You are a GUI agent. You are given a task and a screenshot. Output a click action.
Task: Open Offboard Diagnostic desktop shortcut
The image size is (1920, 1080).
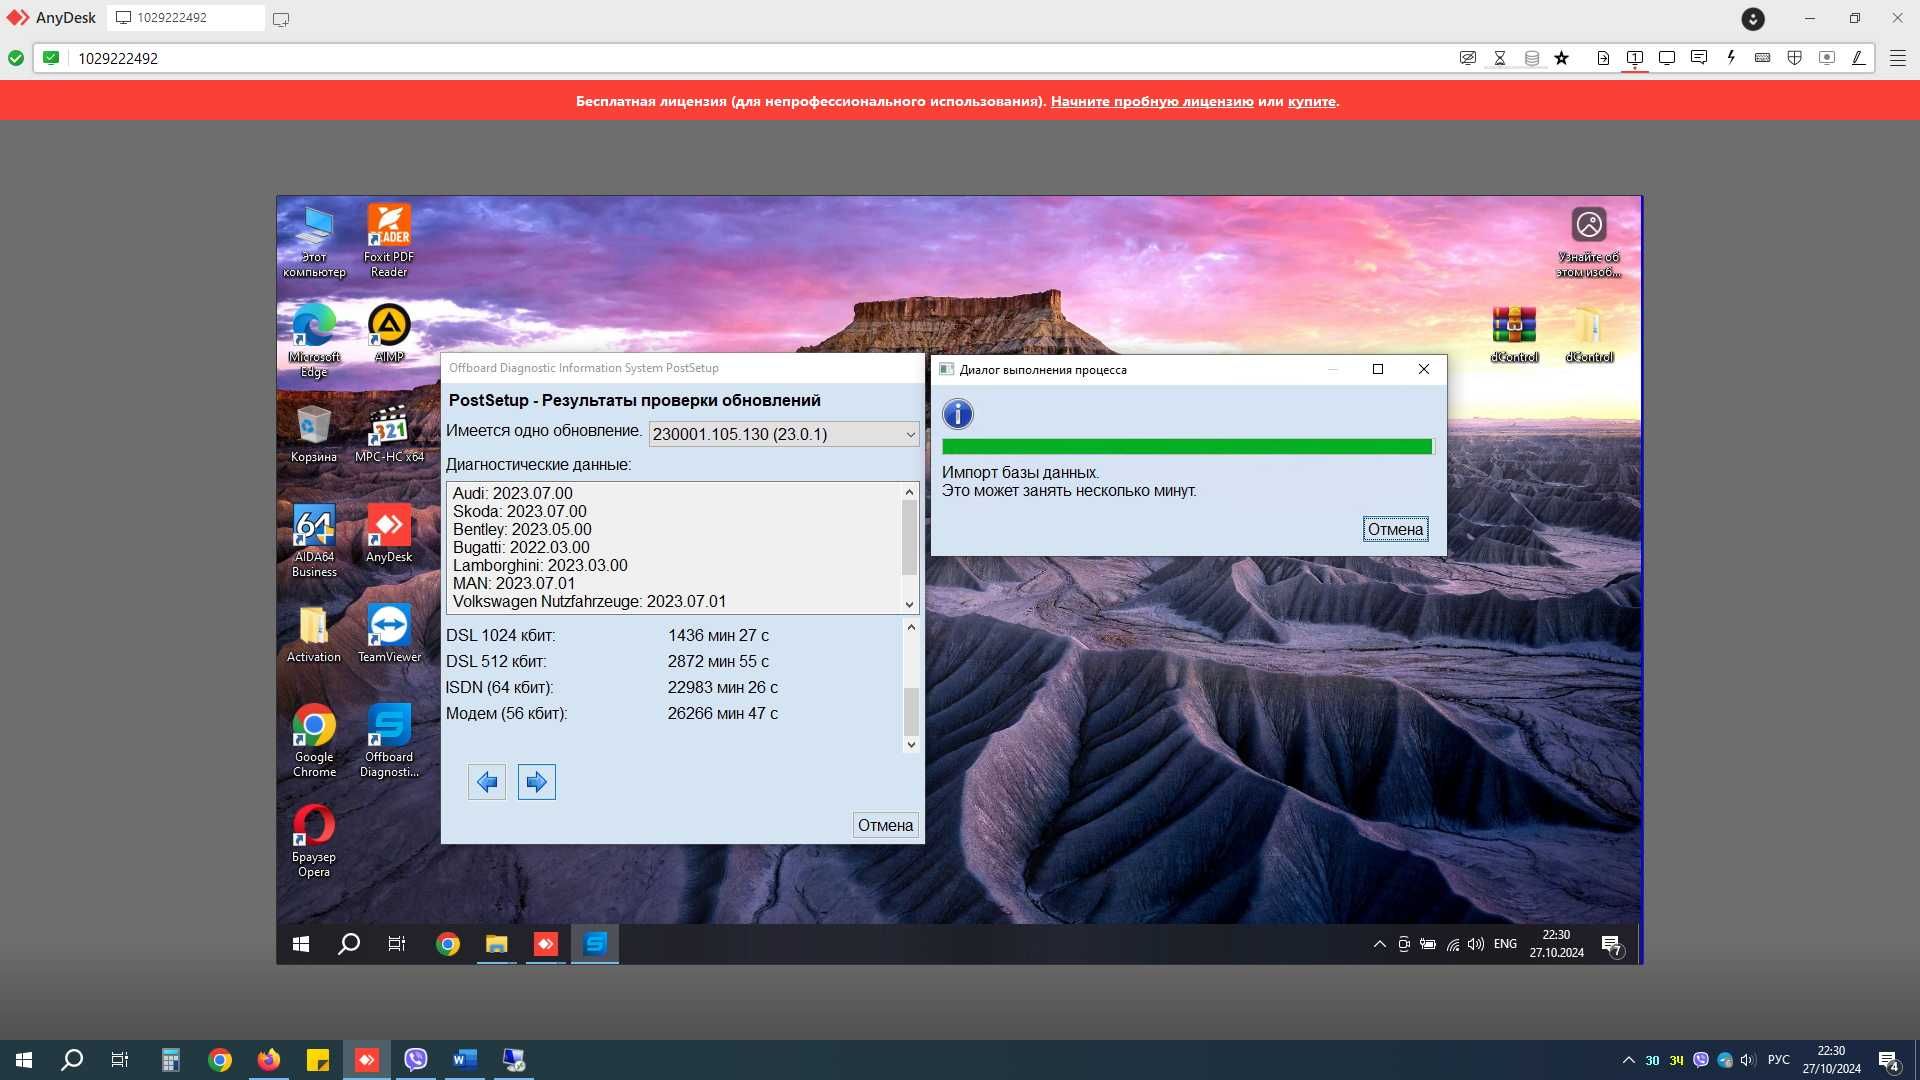click(x=389, y=740)
